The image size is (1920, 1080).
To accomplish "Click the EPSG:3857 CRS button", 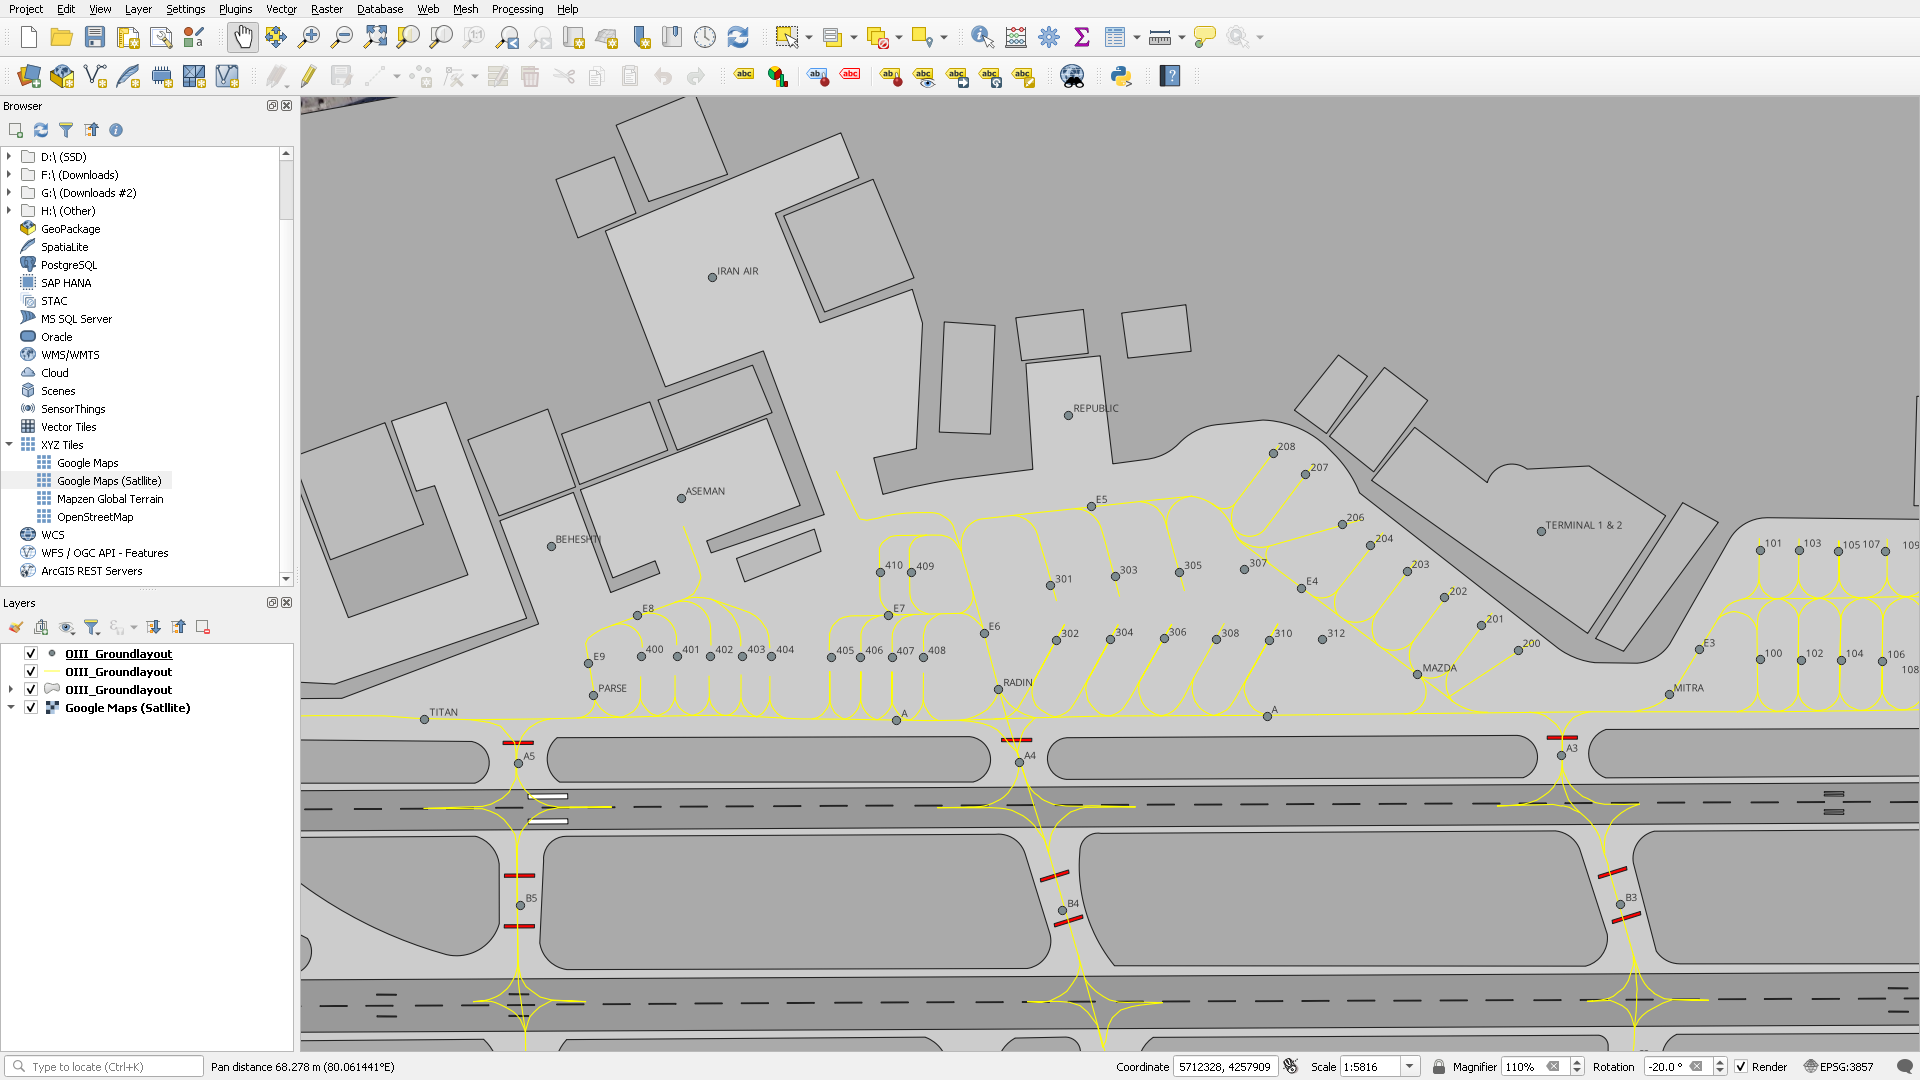I will tap(1838, 1067).
